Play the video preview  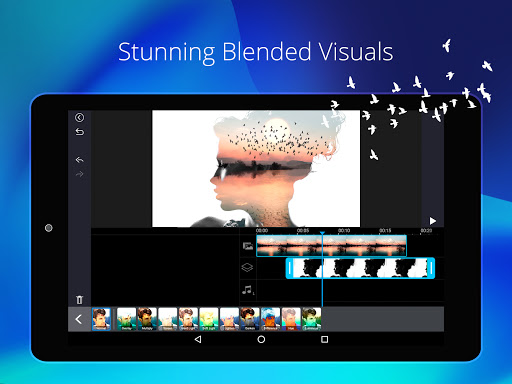pos(433,221)
